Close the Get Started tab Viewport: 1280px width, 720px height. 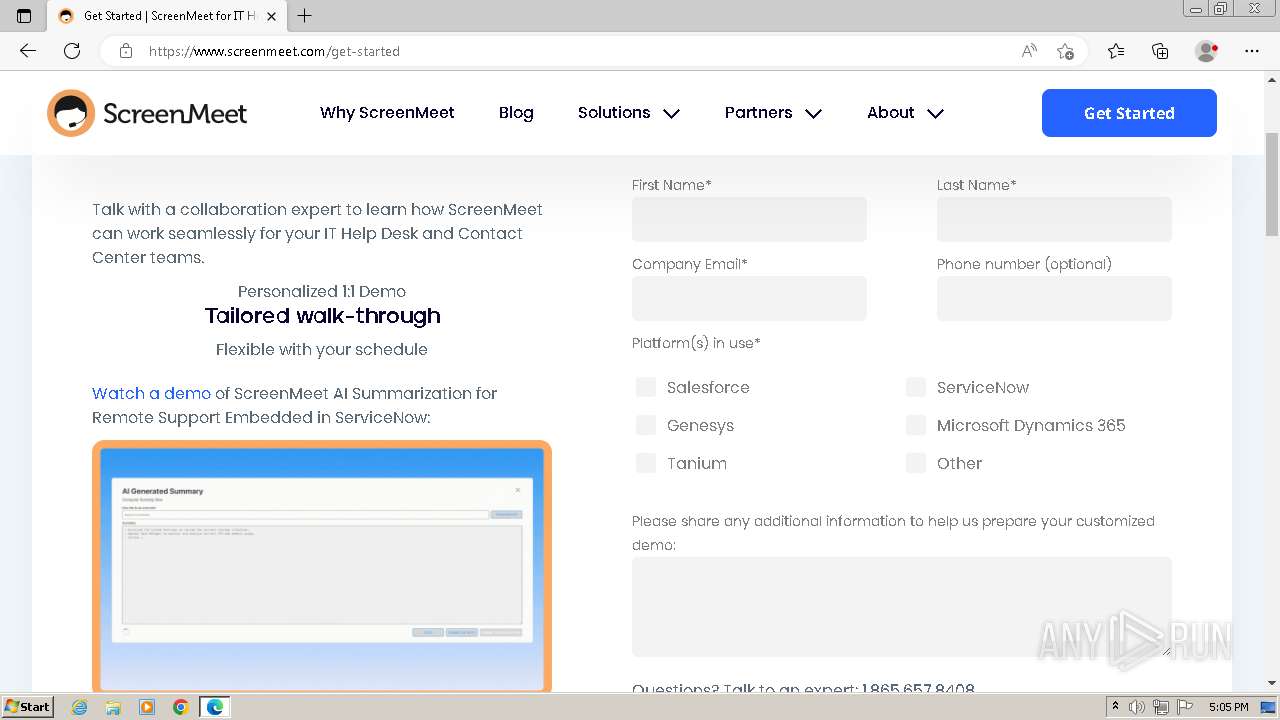tap(271, 16)
